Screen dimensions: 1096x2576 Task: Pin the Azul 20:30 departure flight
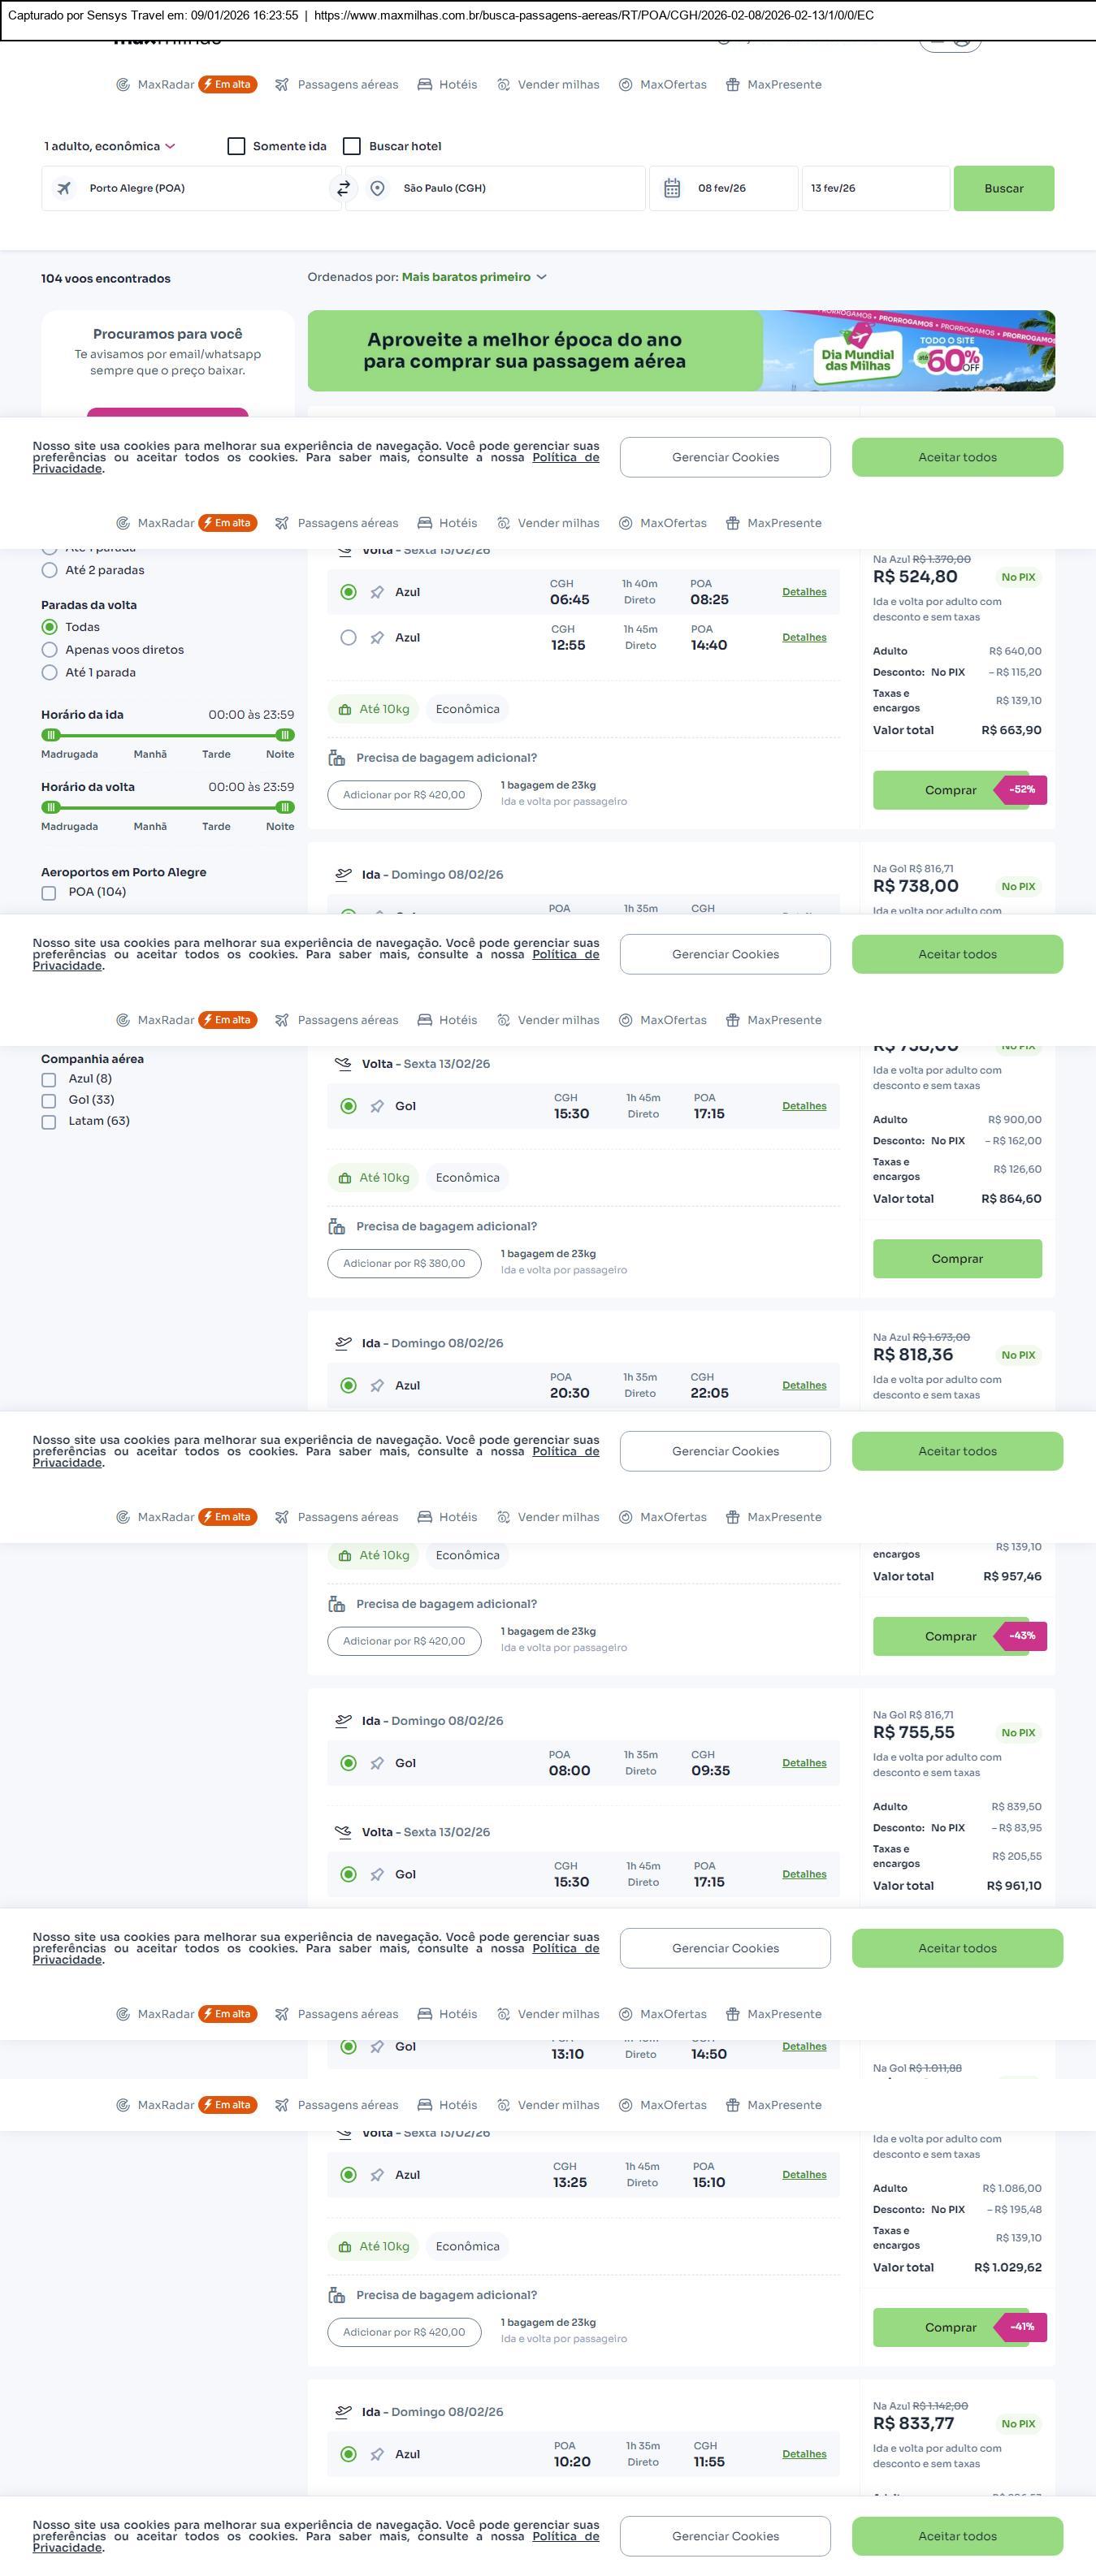click(x=377, y=1385)
